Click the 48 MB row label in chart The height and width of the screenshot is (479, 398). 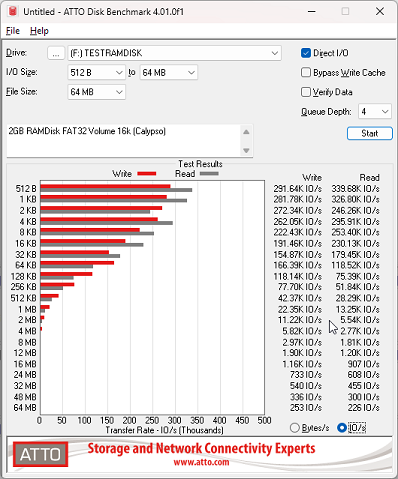pos(25,397)
